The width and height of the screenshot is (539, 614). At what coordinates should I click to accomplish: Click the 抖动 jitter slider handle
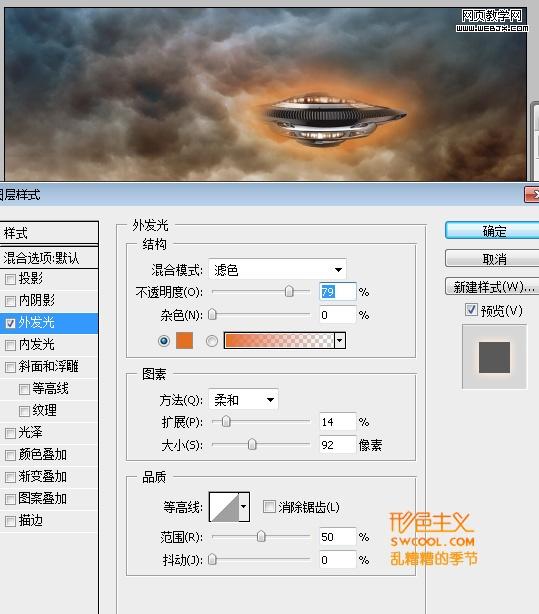pyautogui.click(x=212, y=560)
